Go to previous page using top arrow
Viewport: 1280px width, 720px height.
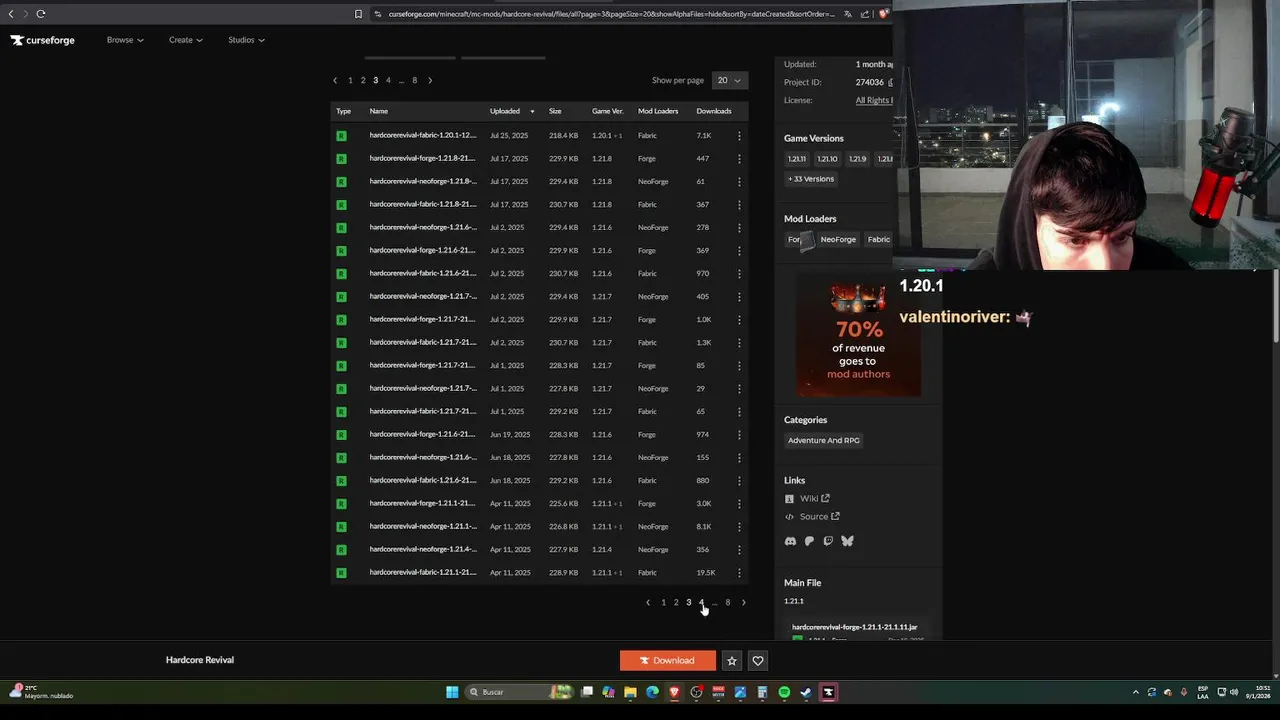pyautogui.click(x=335, y=80)
